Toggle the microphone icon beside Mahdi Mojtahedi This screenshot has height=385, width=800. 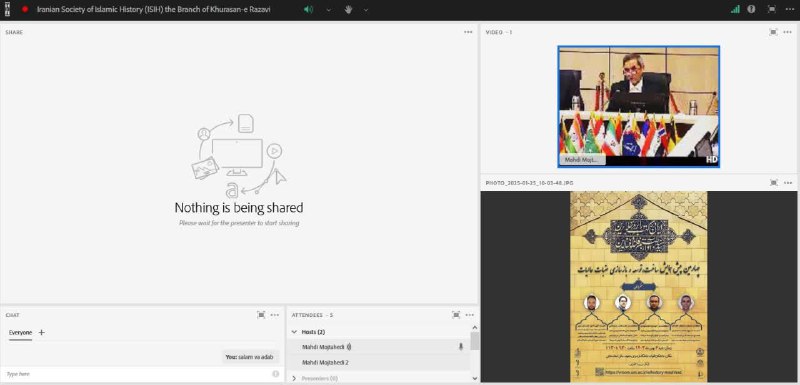tap(461, 347)
